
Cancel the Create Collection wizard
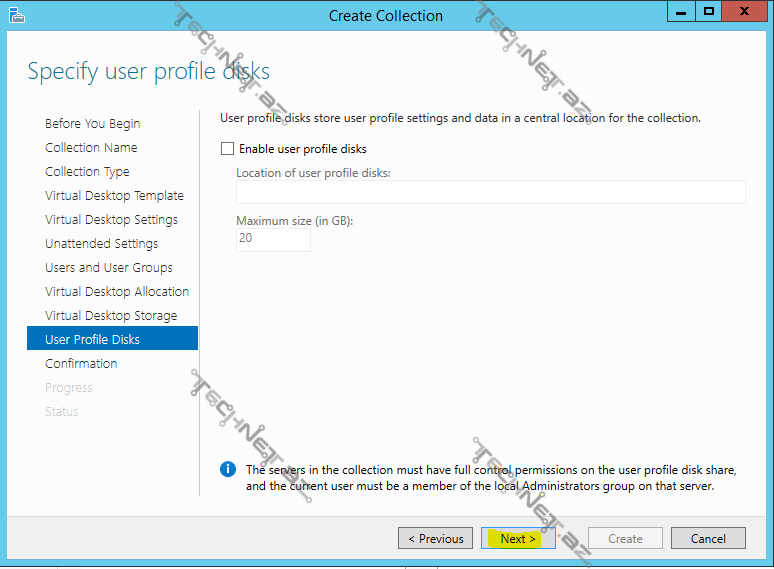[707, 538]
